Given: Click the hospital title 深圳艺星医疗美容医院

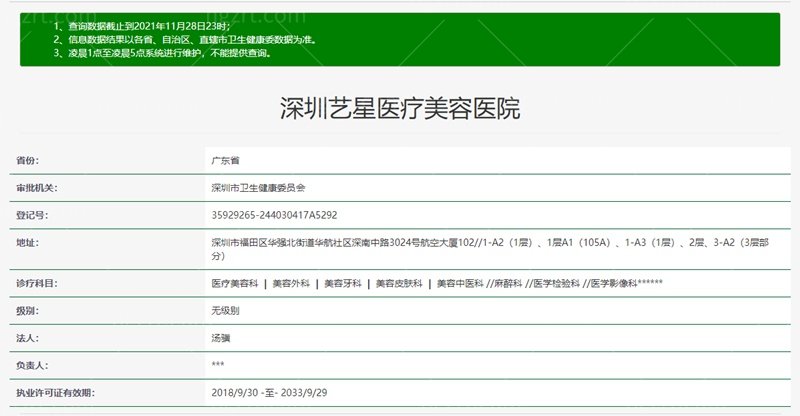Looking at the screenshot, I should [400, 109].
